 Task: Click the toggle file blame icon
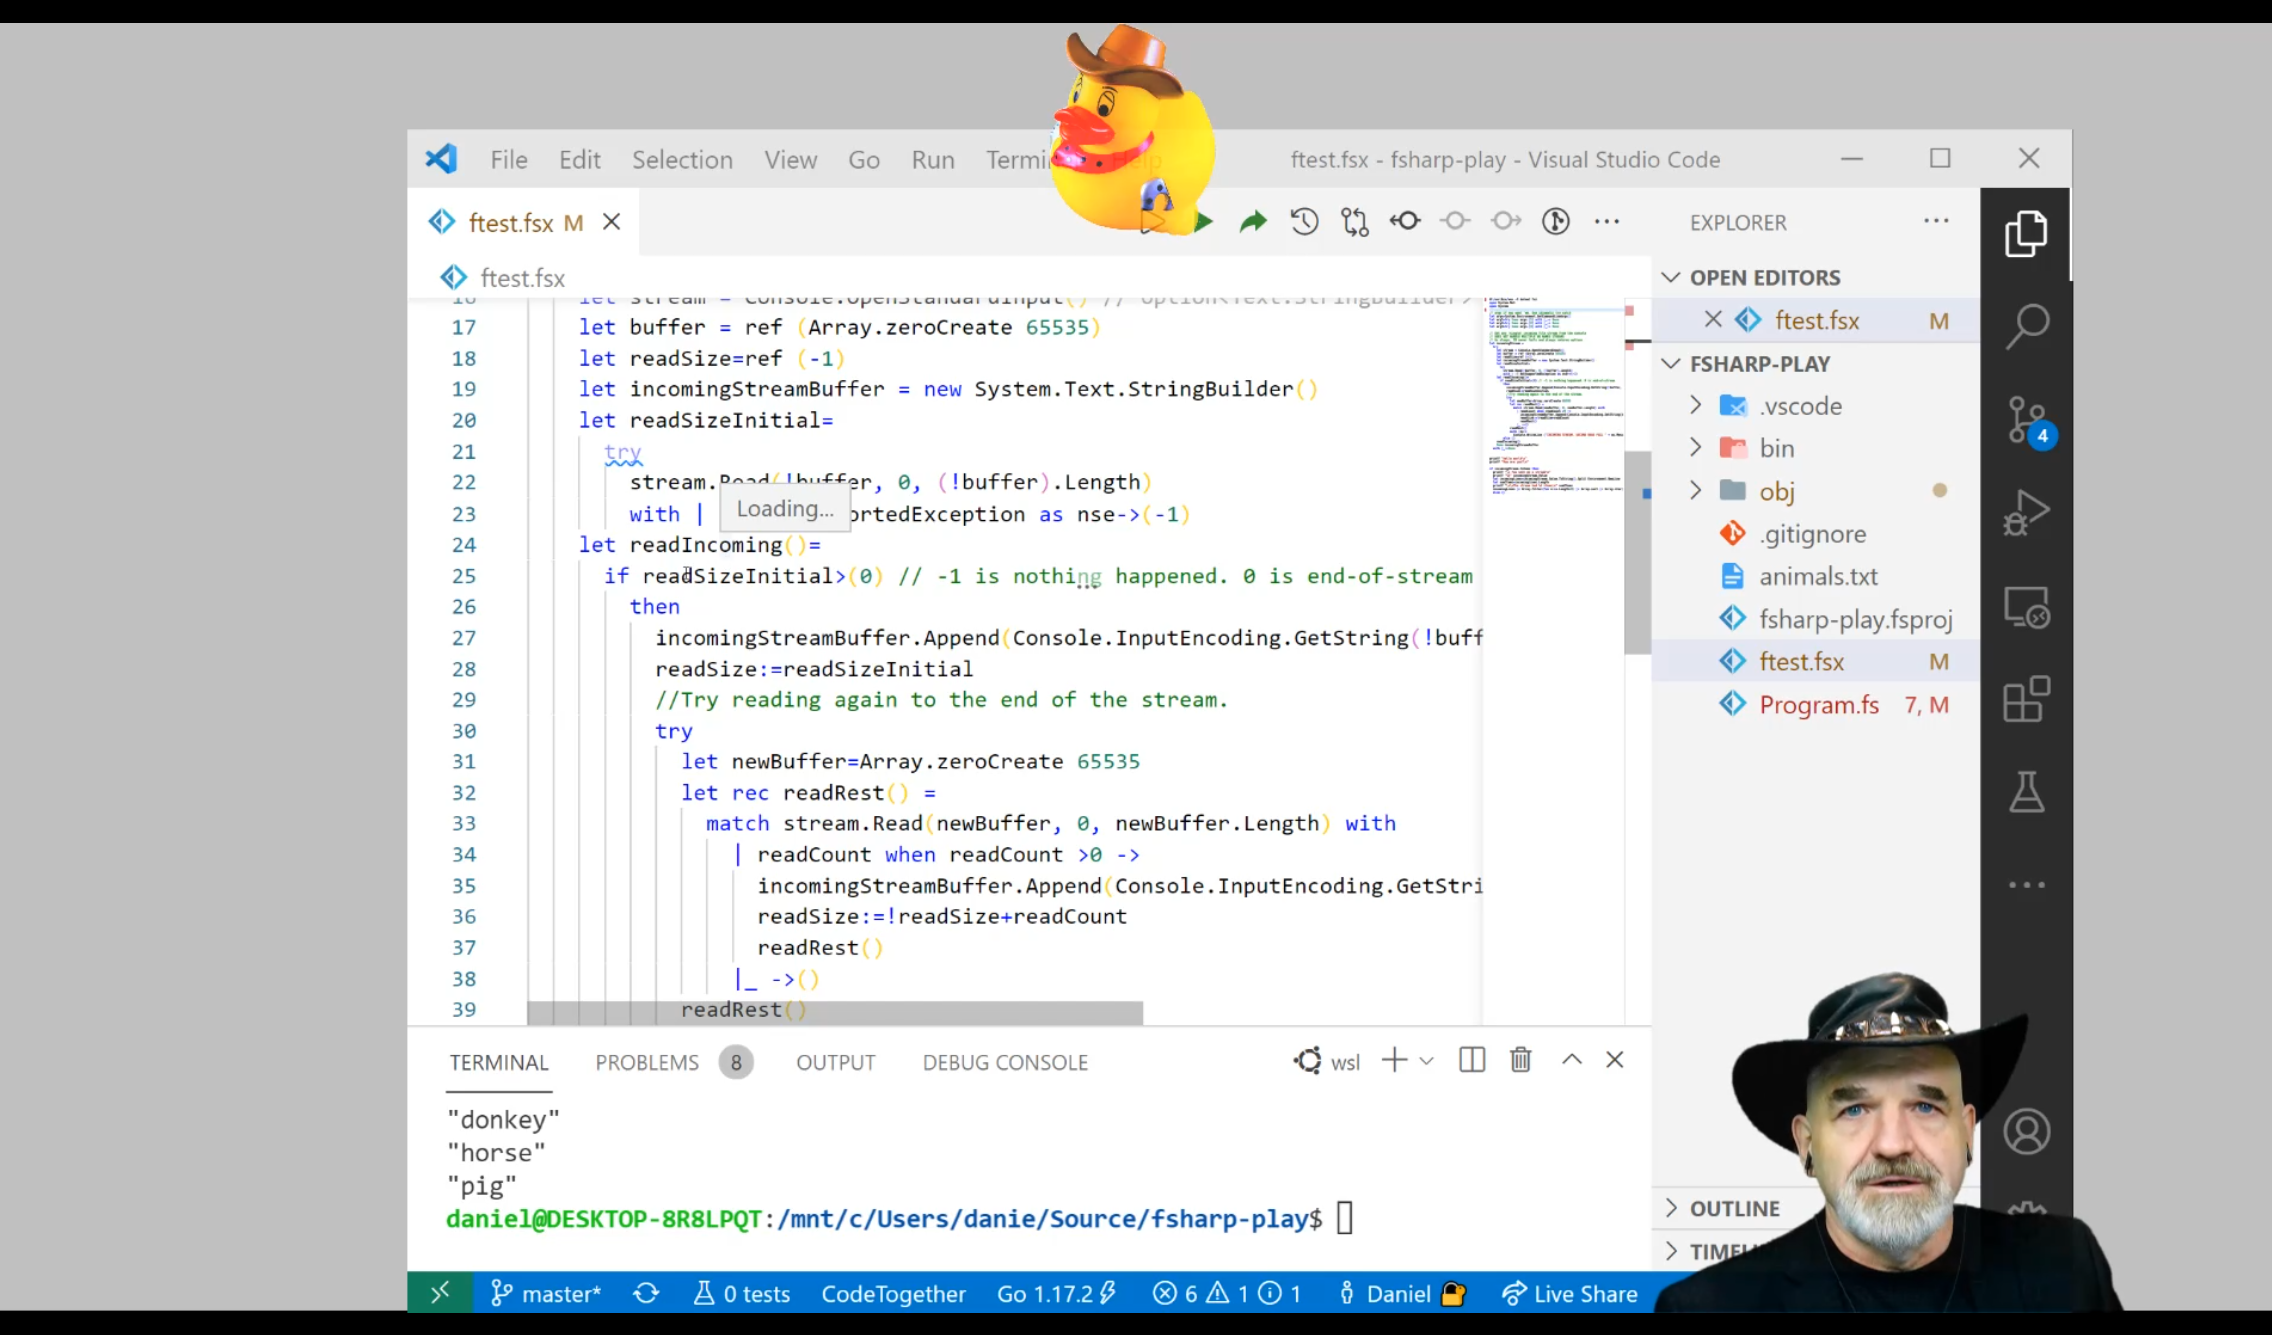point(1405,221)
